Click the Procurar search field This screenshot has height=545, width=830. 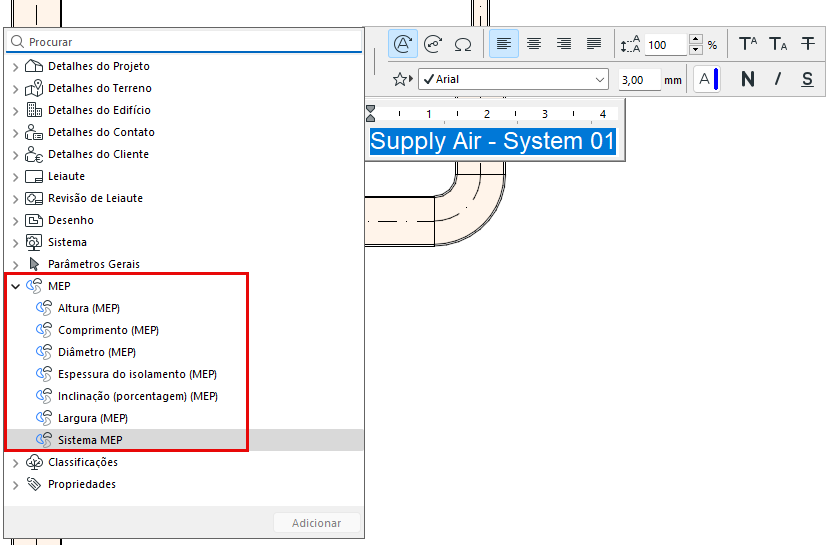(184, 42)
